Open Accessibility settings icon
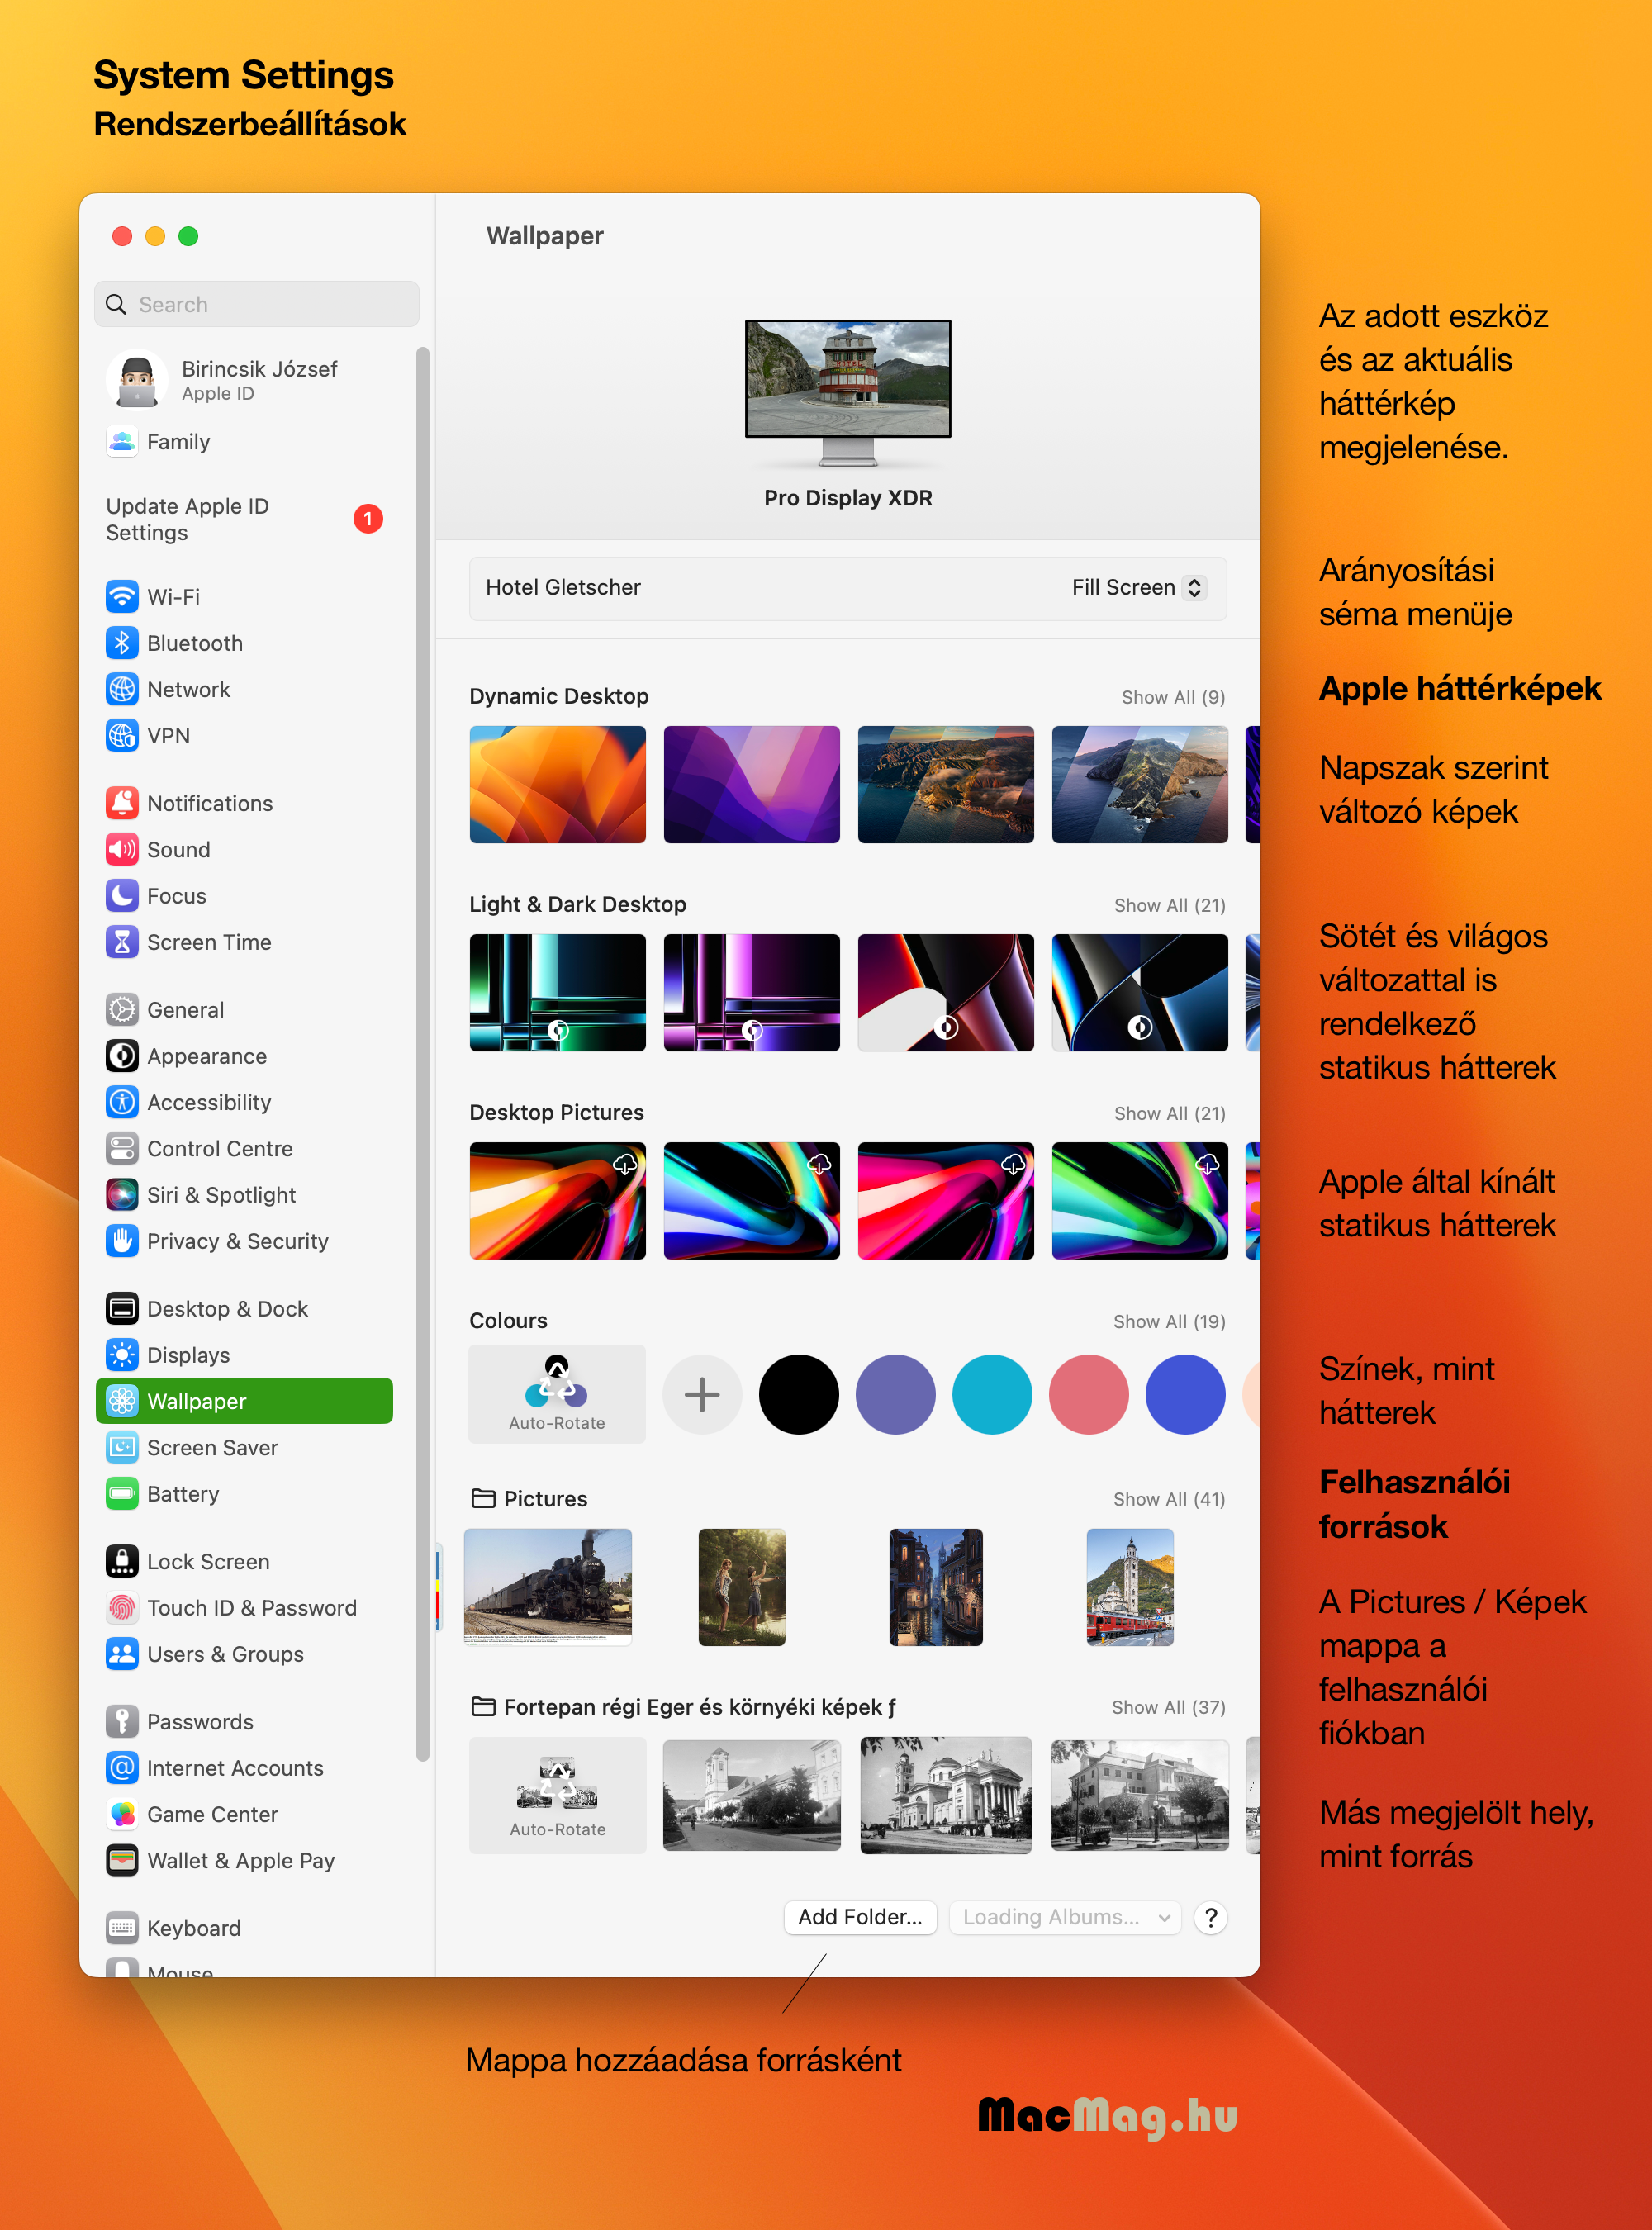 122,1102
